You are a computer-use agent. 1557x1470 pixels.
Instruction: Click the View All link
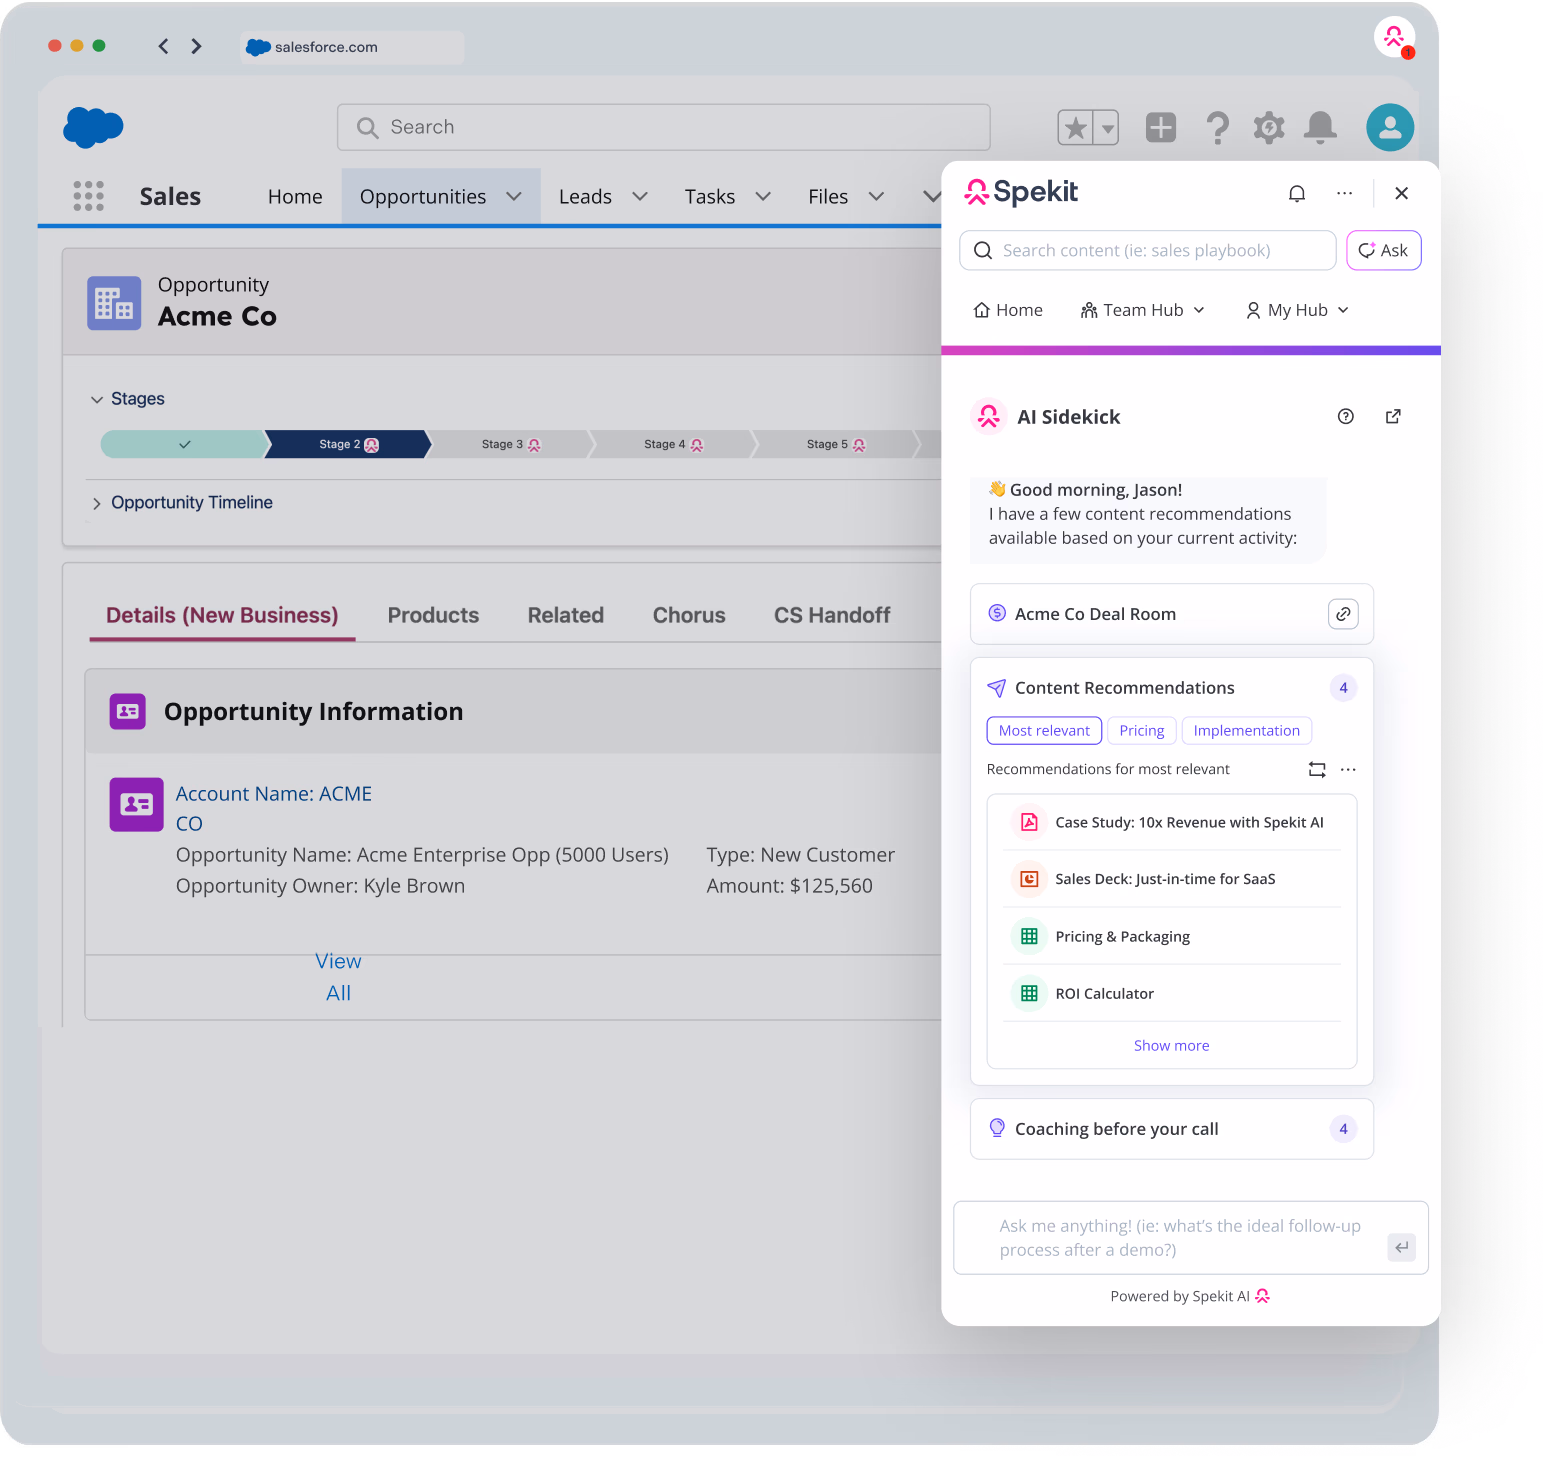coord(338,977)
